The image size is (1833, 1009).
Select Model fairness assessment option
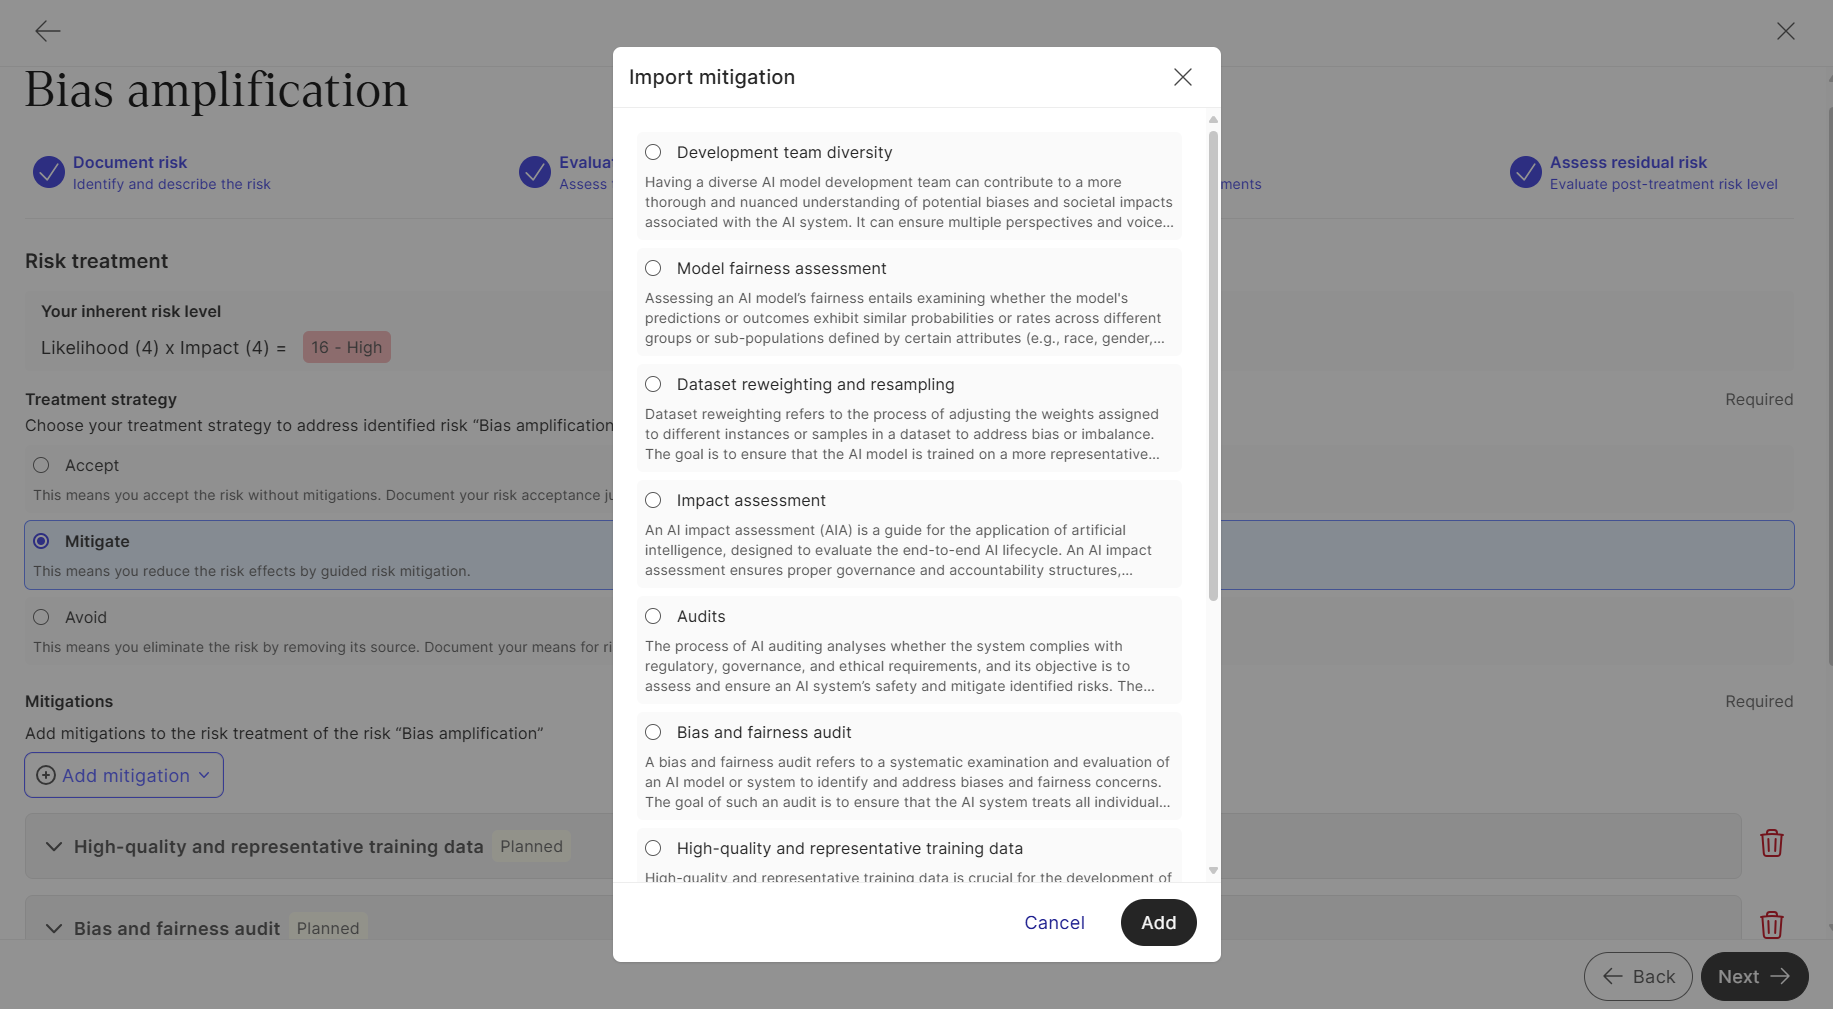coord(653,268)
